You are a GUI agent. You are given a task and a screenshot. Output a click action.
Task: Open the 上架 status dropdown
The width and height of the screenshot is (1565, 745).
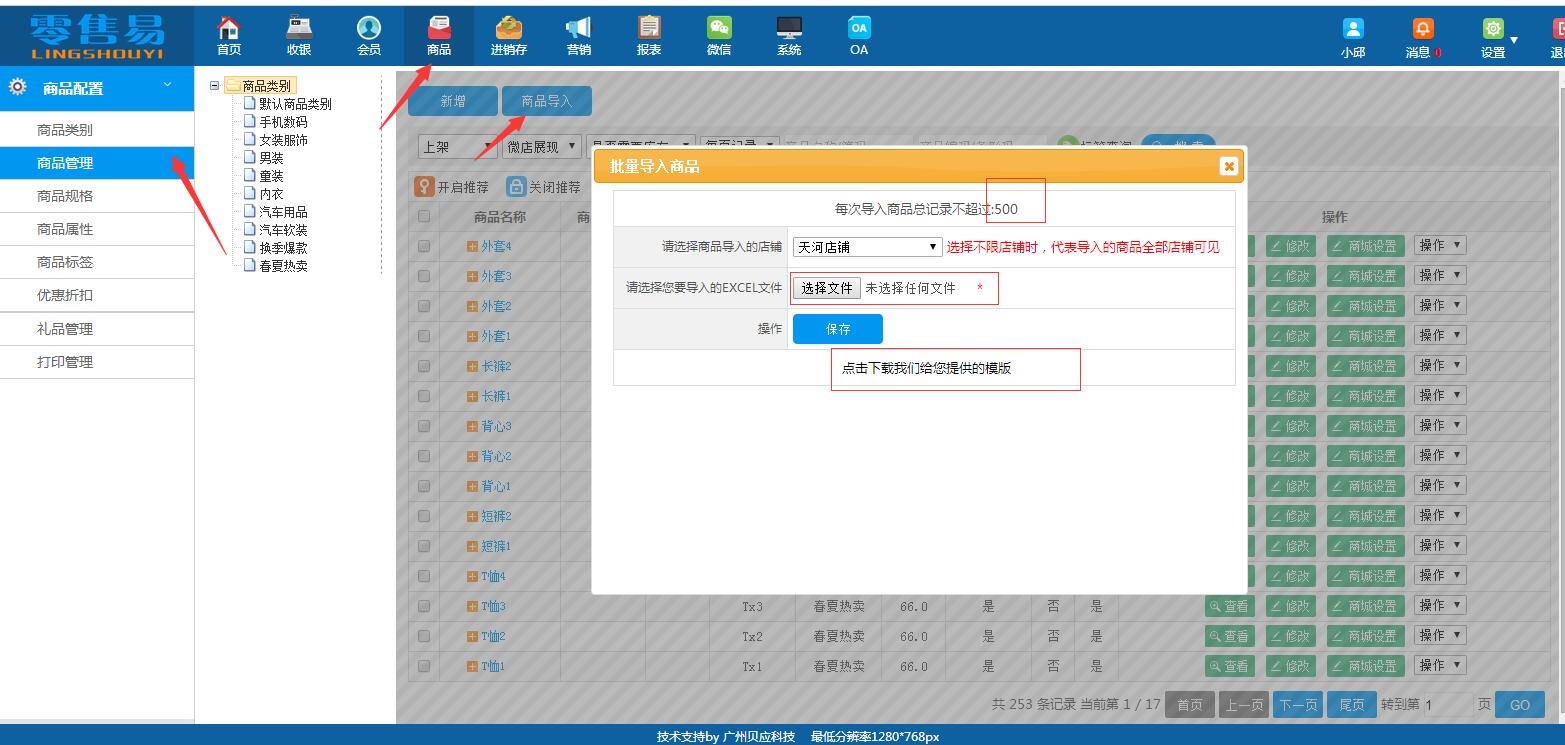(x=456, y=145)
